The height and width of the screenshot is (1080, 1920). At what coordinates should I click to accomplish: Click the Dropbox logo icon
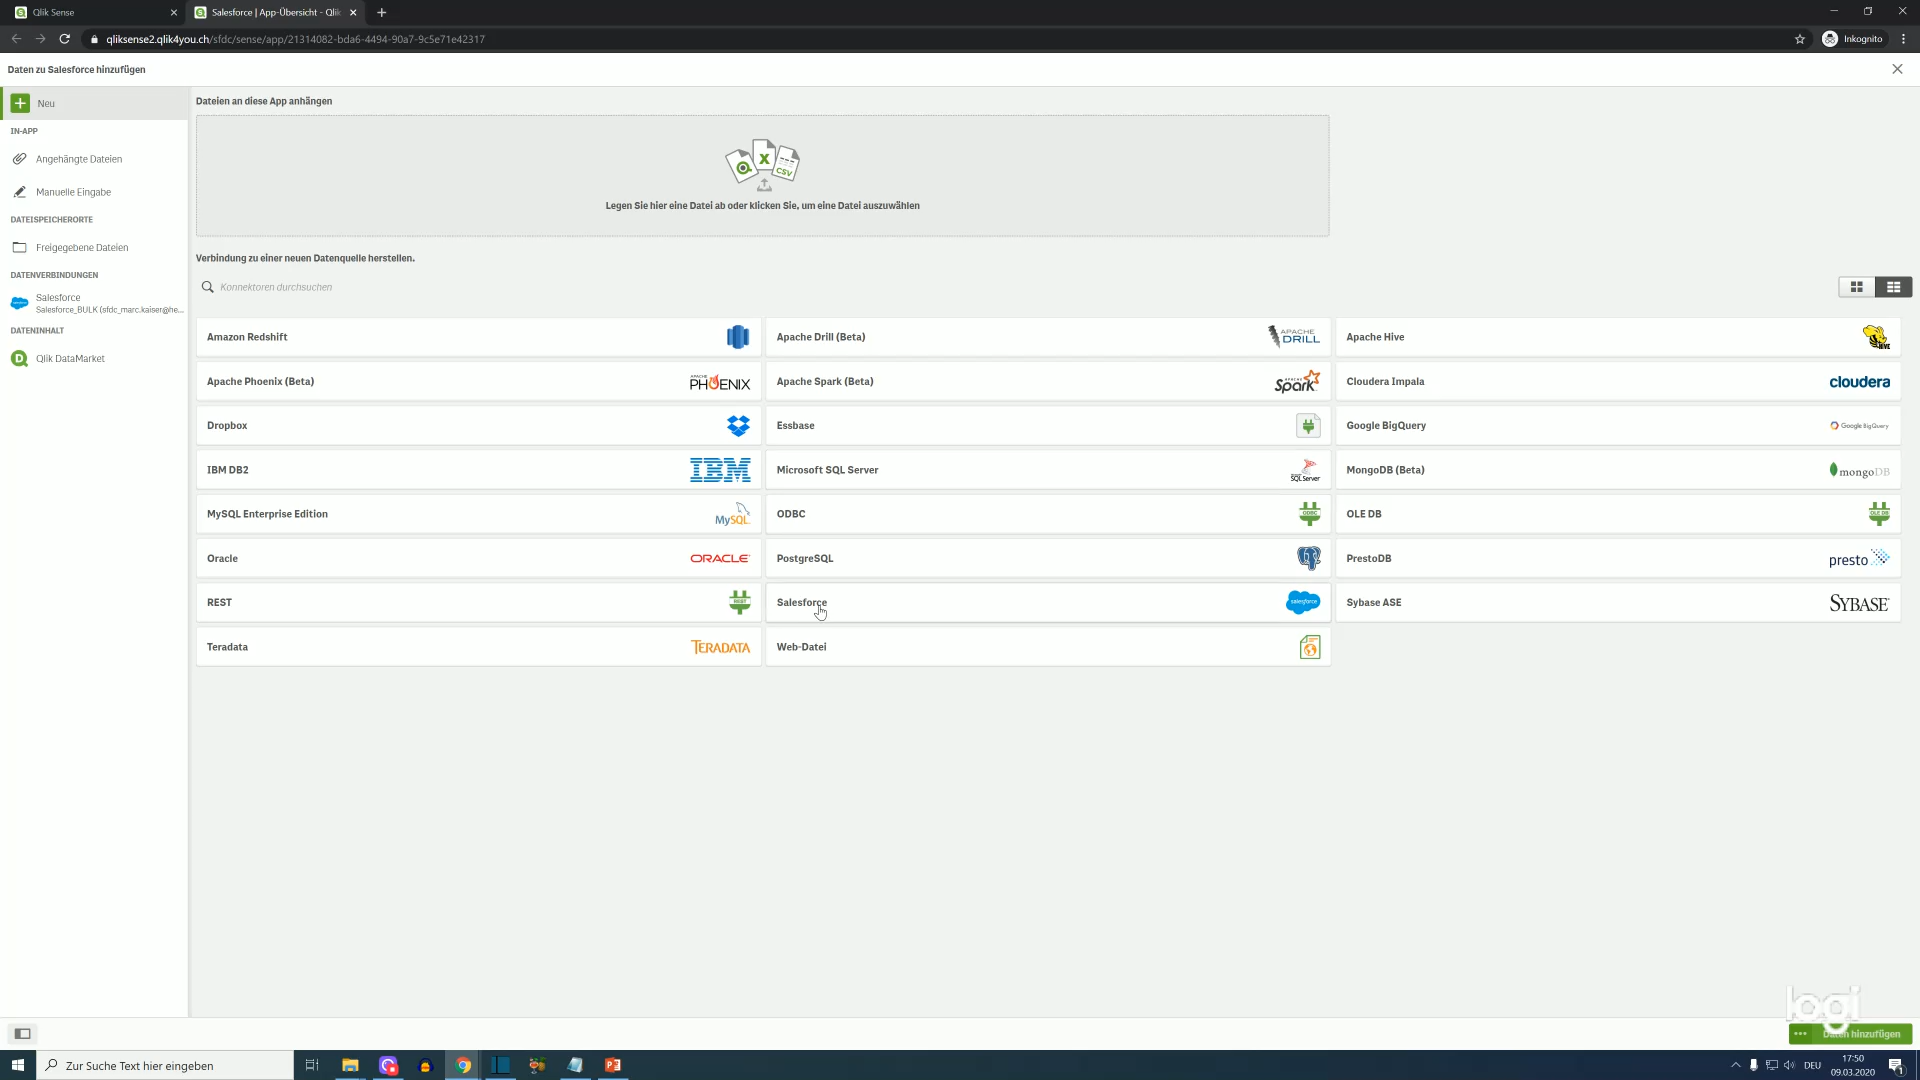pyautogui.click(x=738, y=426)
